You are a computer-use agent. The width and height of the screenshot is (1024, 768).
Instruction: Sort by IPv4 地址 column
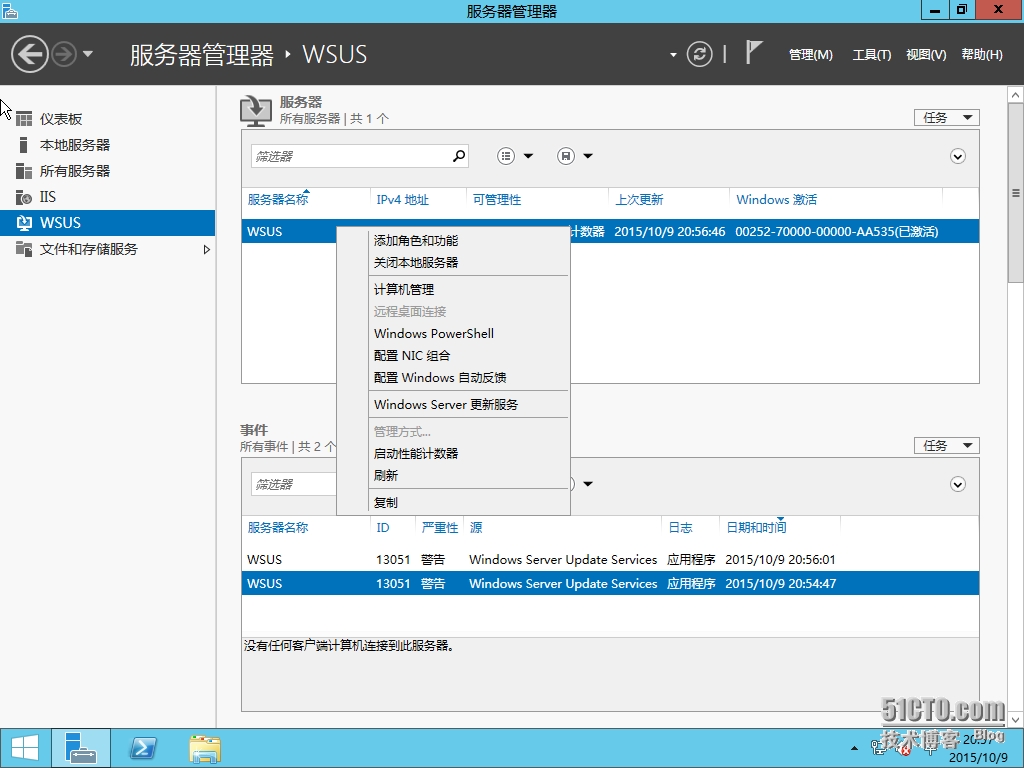(x=402, y=200)
